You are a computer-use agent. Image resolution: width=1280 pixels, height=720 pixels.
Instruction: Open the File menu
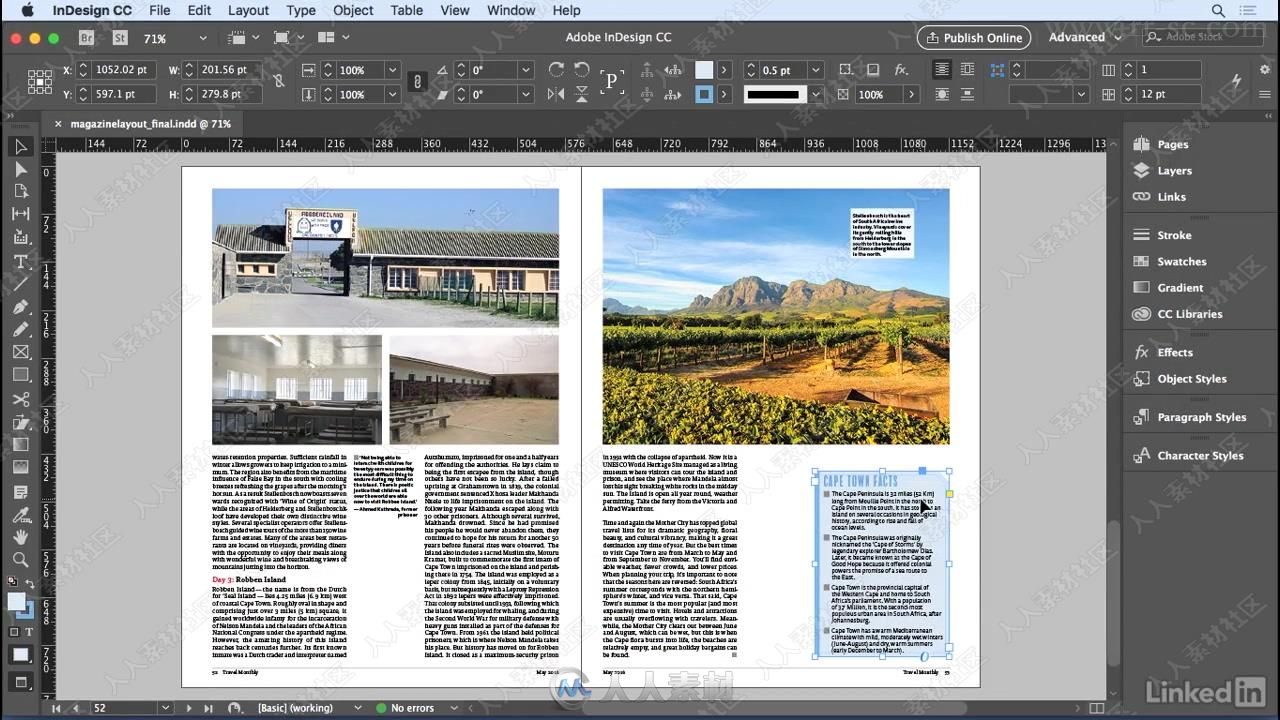159,10
